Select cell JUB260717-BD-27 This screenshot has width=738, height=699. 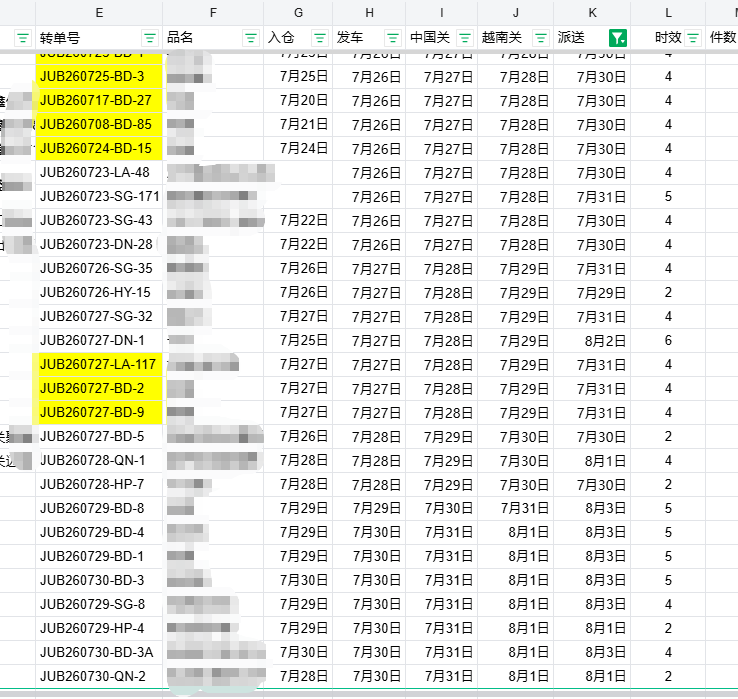coord(99,100)
